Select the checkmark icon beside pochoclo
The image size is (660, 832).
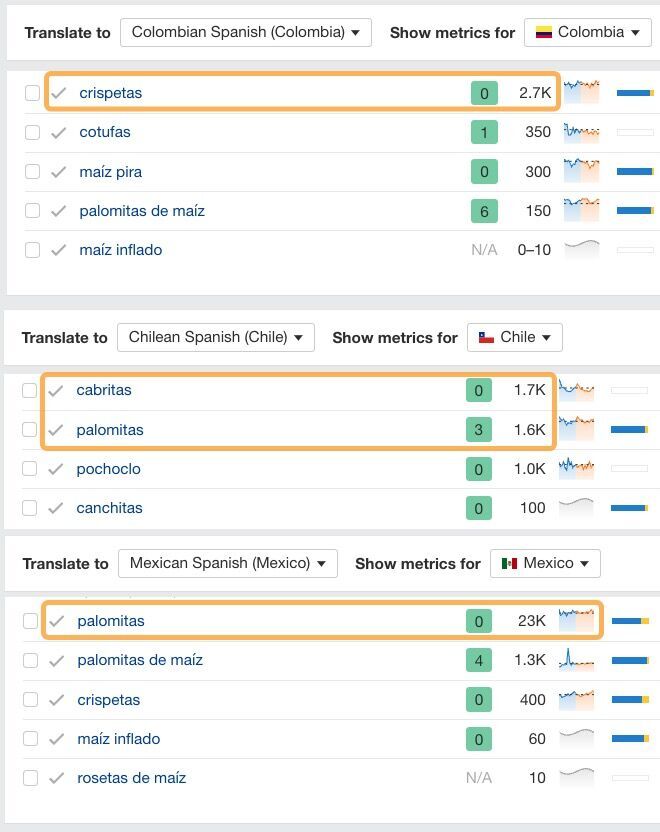(x=57, y=468)
